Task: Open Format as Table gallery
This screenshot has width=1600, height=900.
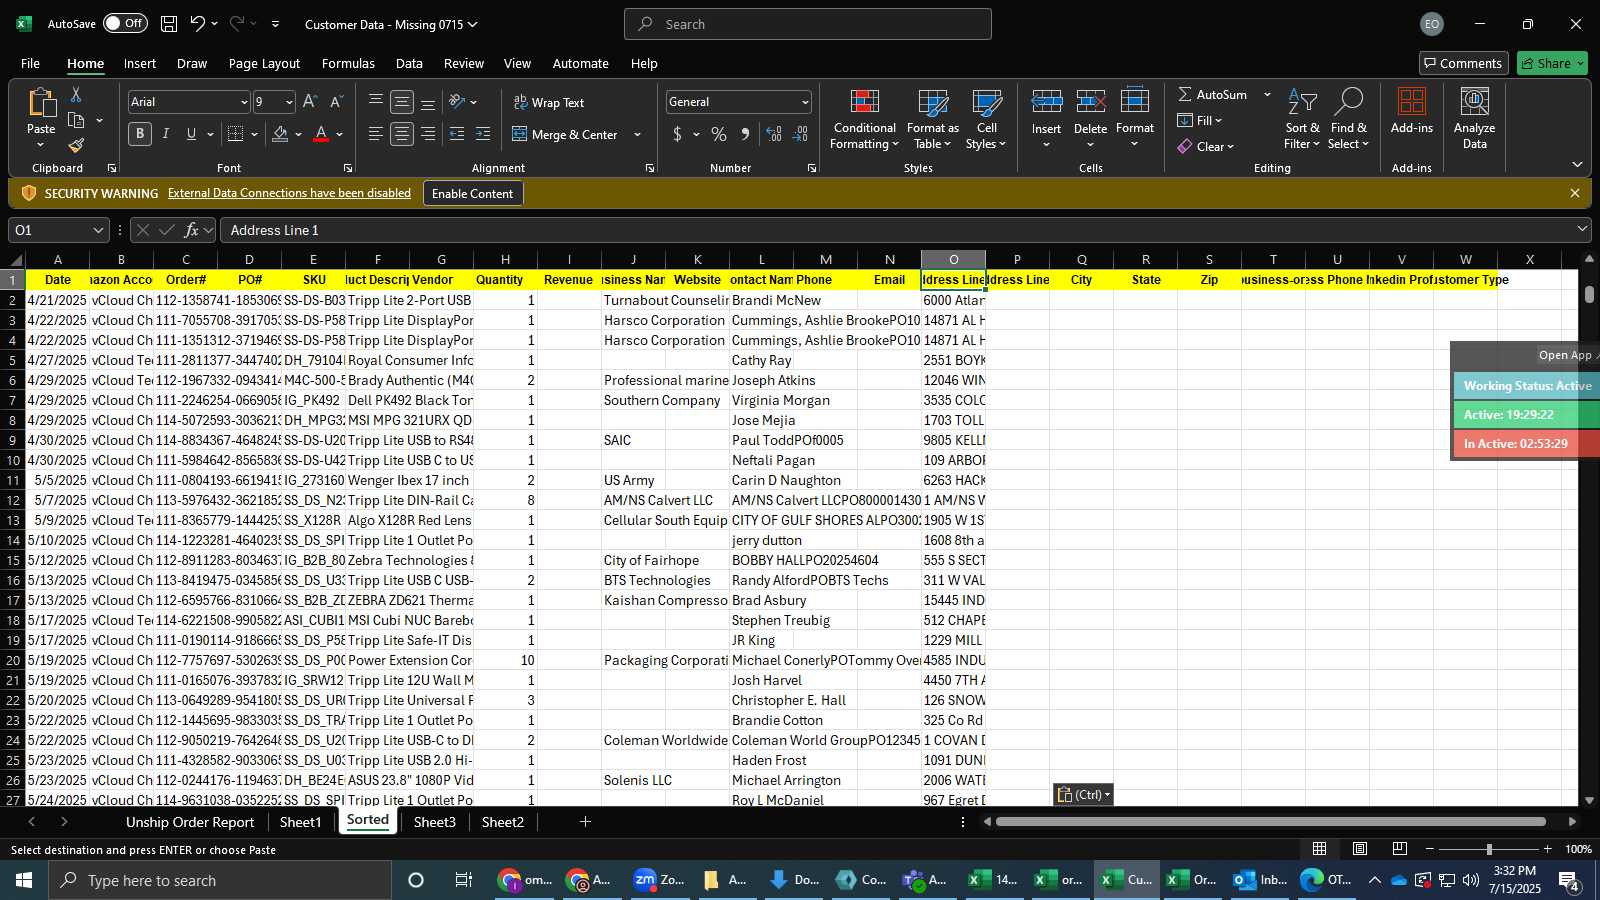Action: pos(933,120)
